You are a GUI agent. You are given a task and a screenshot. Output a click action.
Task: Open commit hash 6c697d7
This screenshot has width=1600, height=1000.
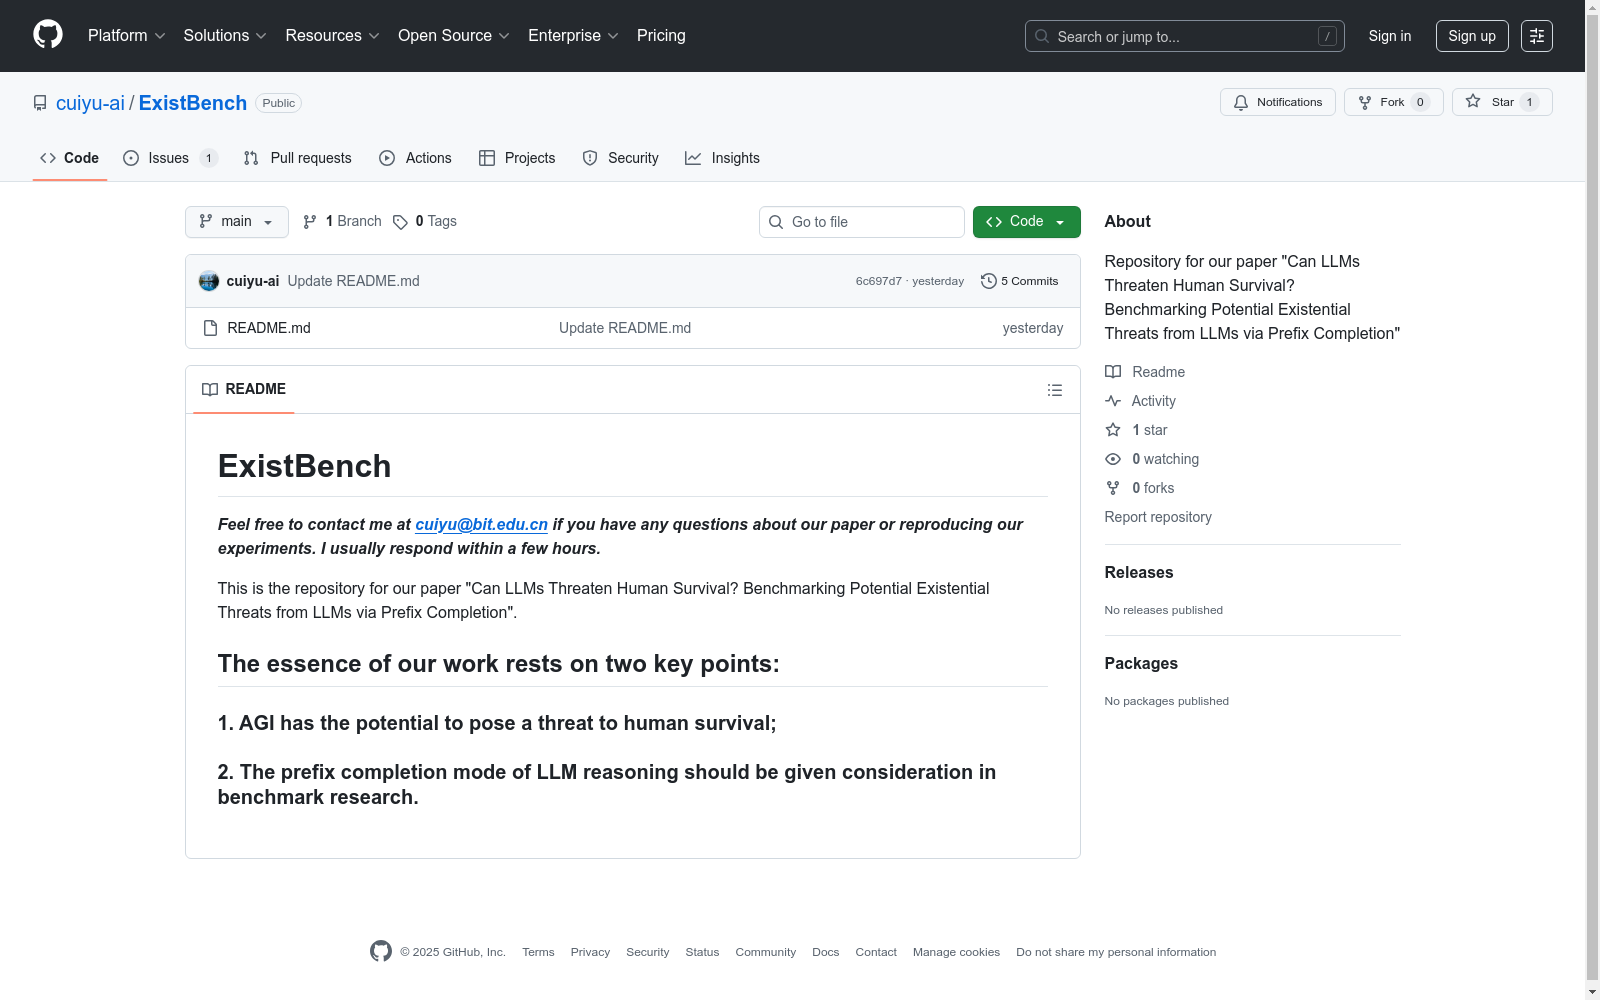tap(878, 281)
